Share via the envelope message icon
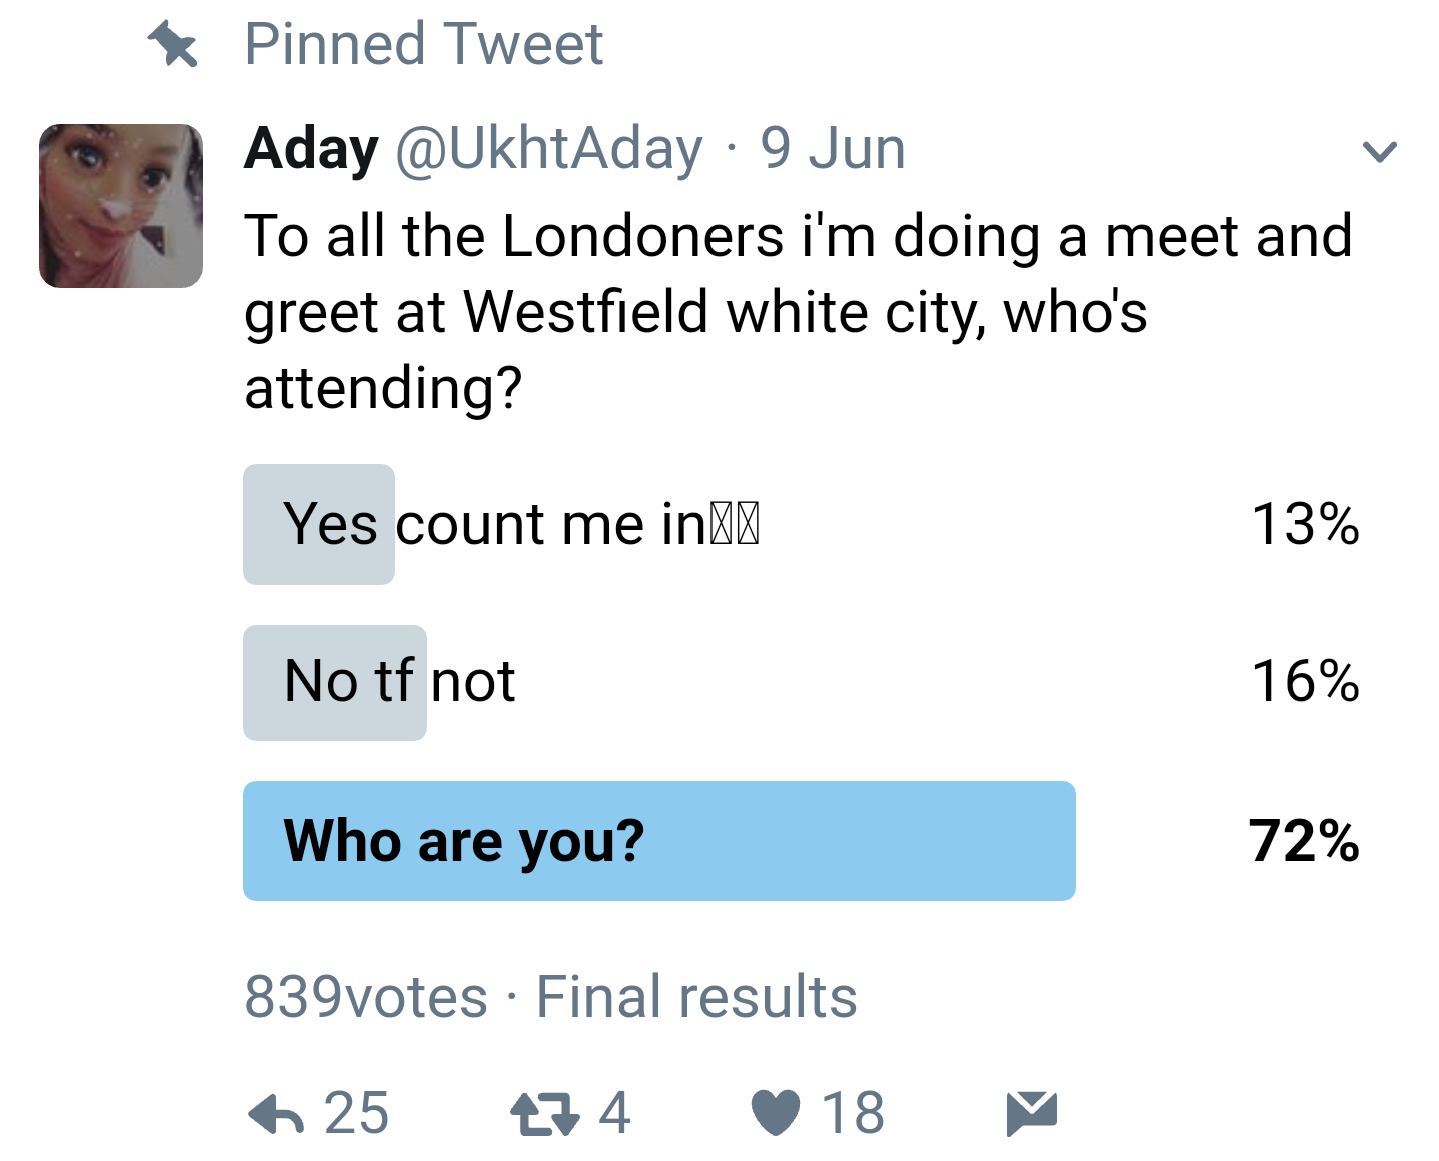This screenshot has height=1161, width=1439. click(x=1032, y=1114)
